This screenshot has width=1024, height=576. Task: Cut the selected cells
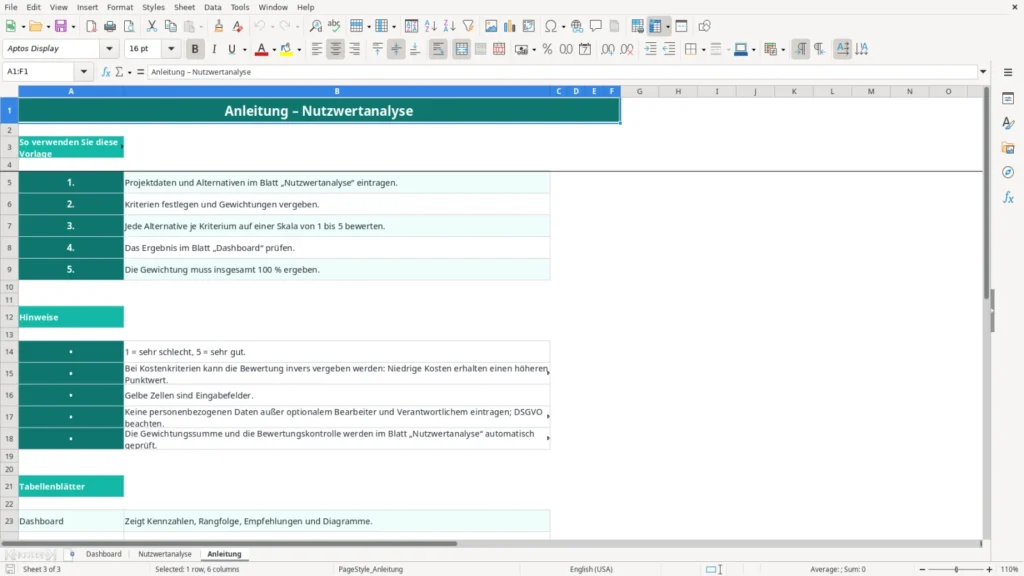point(152,26)
